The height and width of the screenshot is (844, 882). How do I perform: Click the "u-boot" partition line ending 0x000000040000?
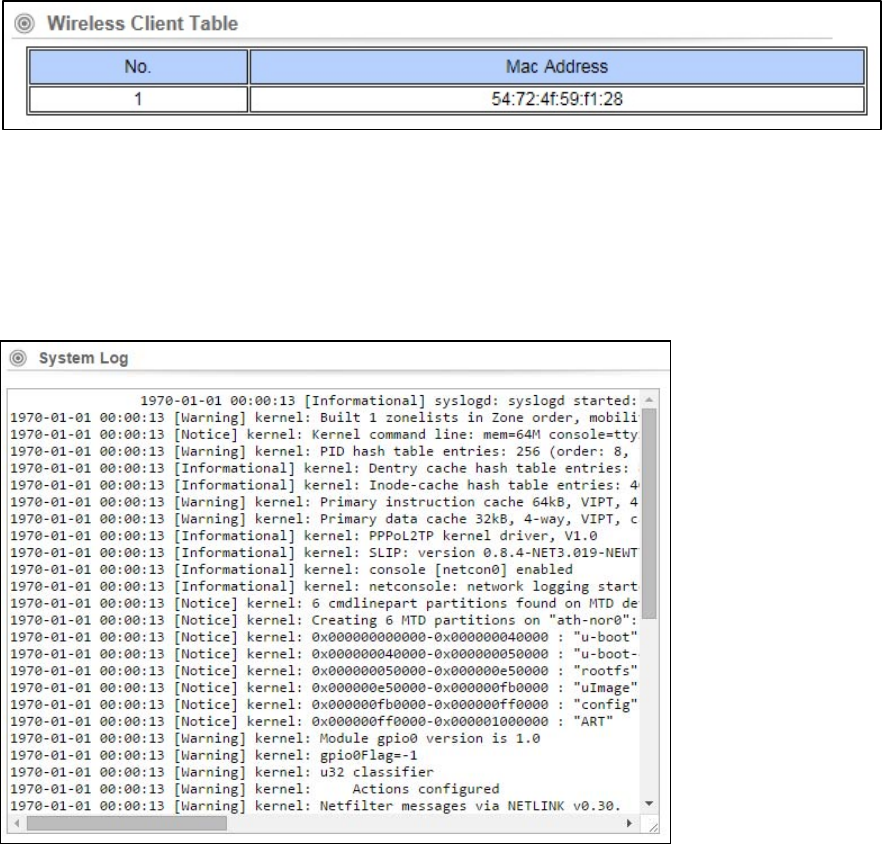324,637
